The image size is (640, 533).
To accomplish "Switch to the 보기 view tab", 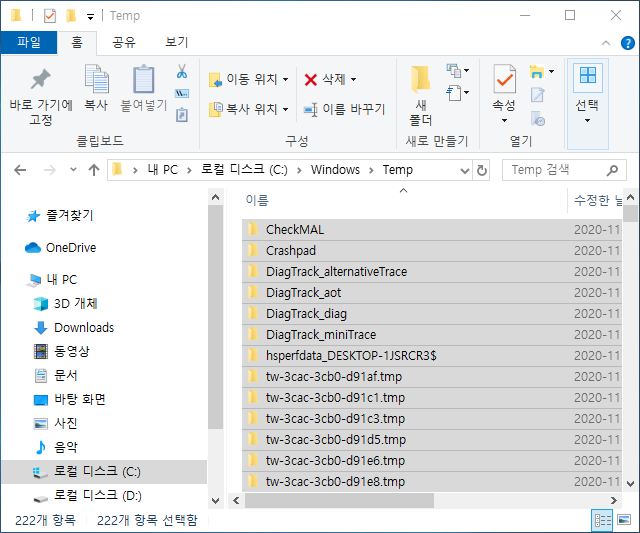I will (x=176, y=42).
